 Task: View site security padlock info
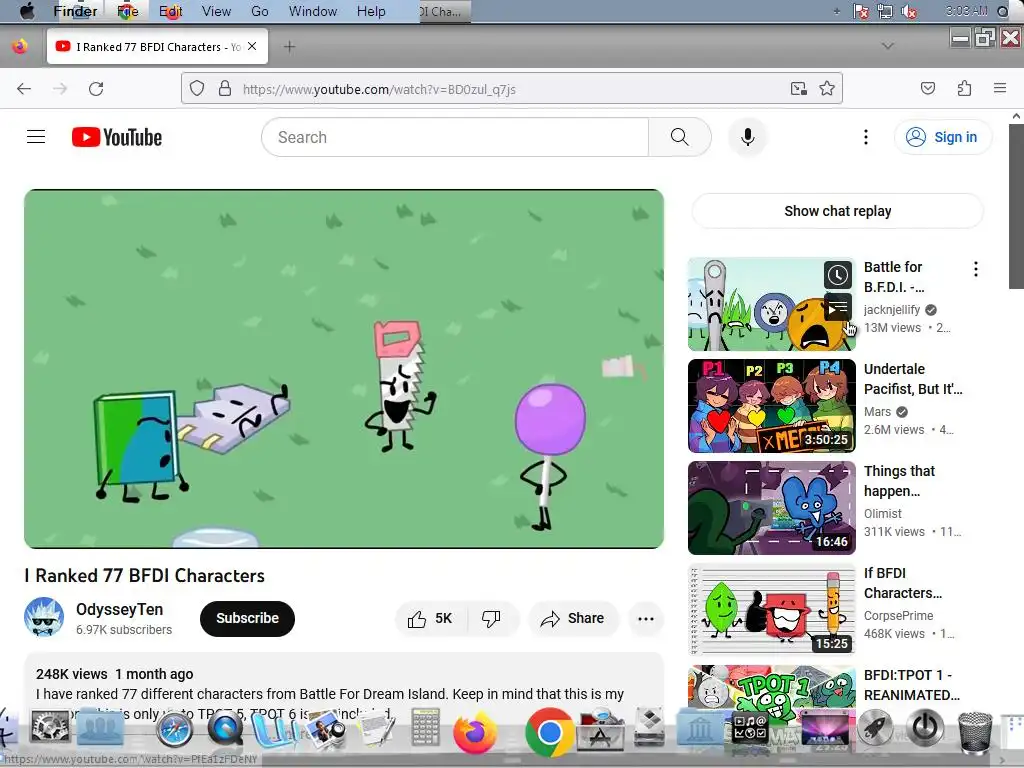pyautogui.click(x=225, y=88)
